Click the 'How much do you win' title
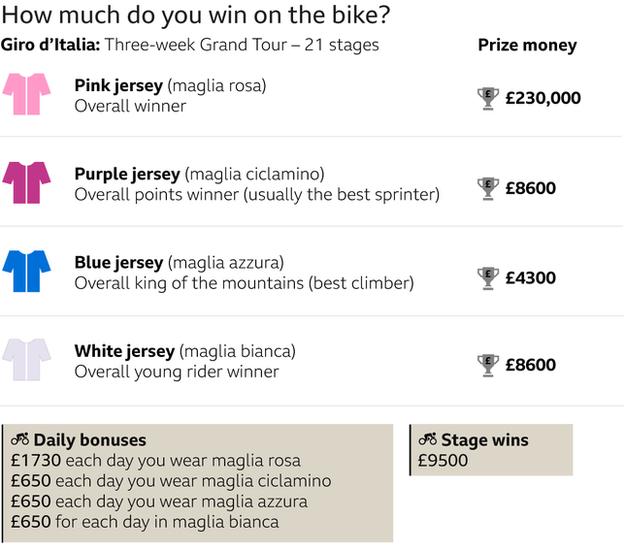Screen dimensions: 624x551 point(196,15)
